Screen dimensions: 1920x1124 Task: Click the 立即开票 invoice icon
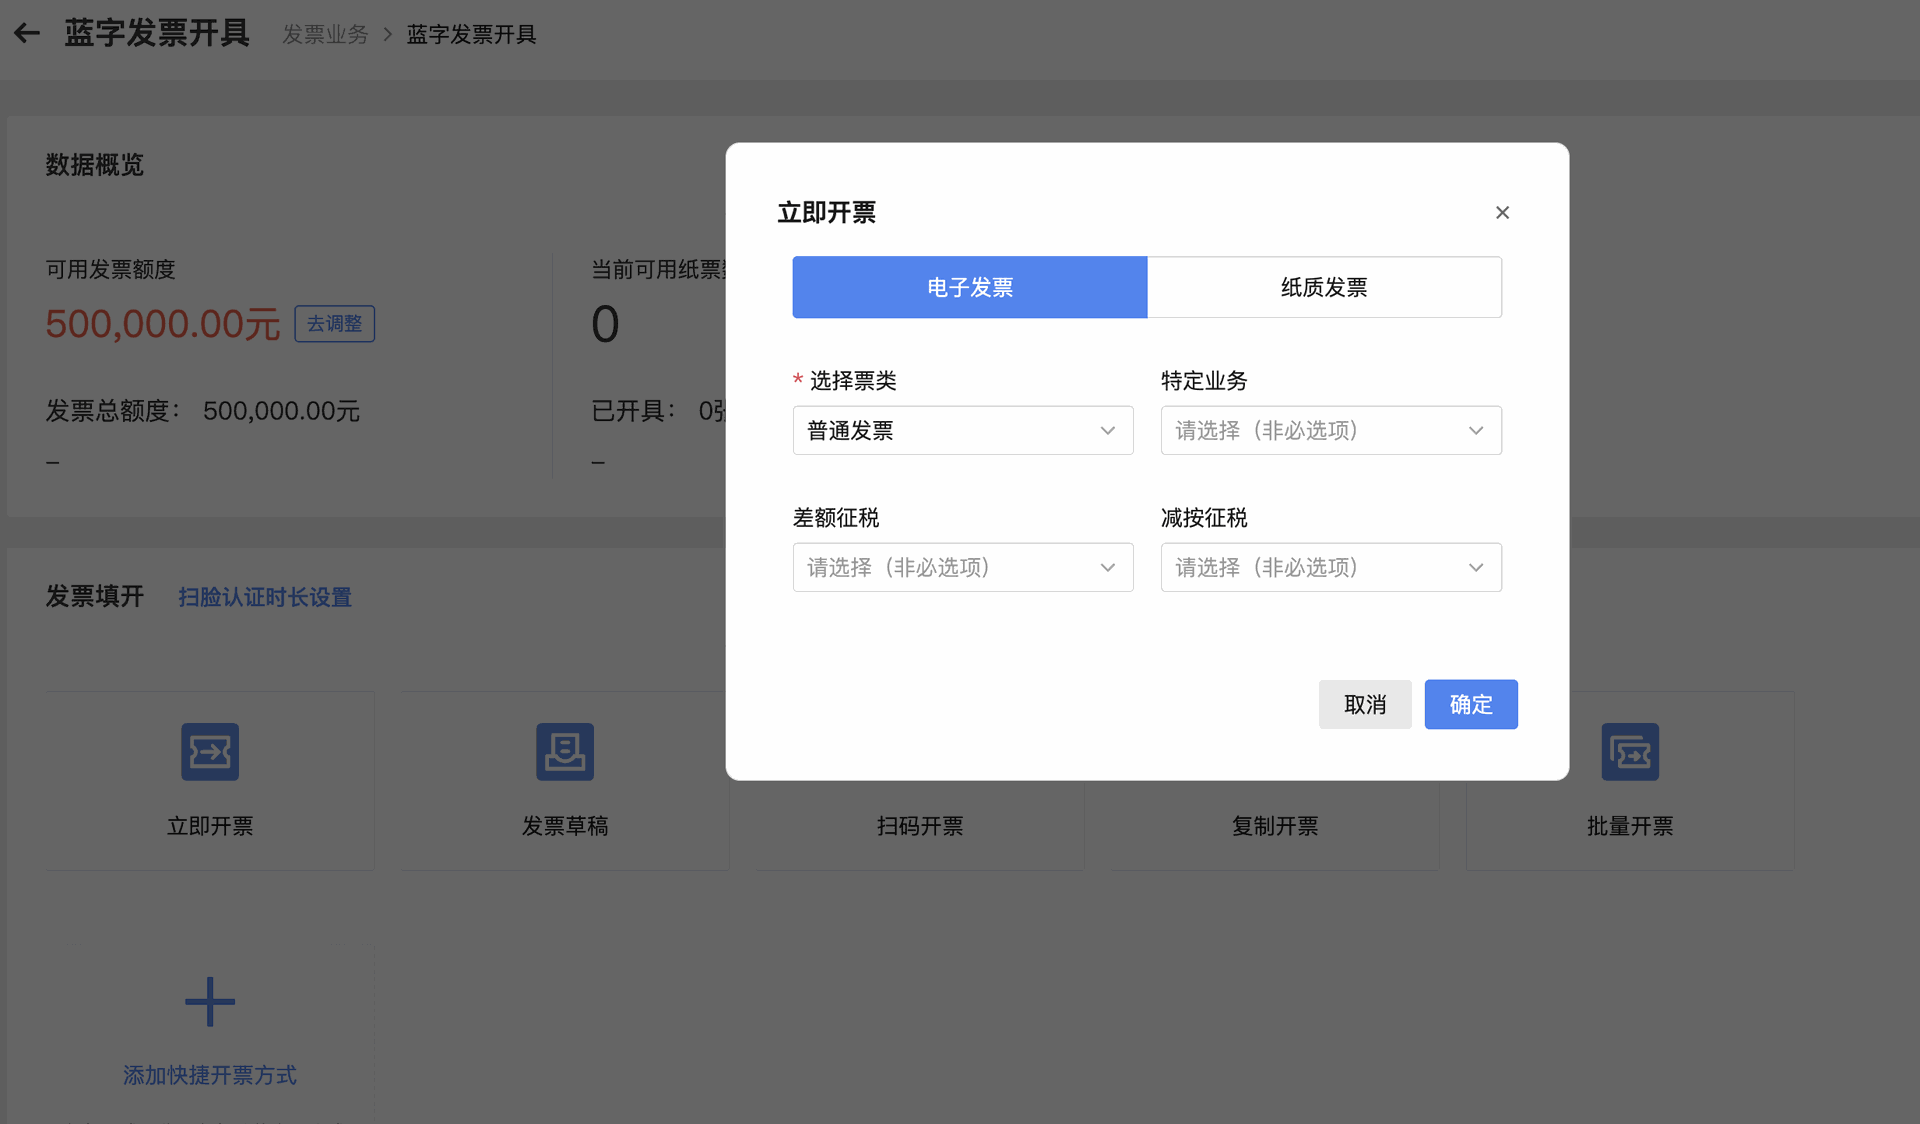209,752
